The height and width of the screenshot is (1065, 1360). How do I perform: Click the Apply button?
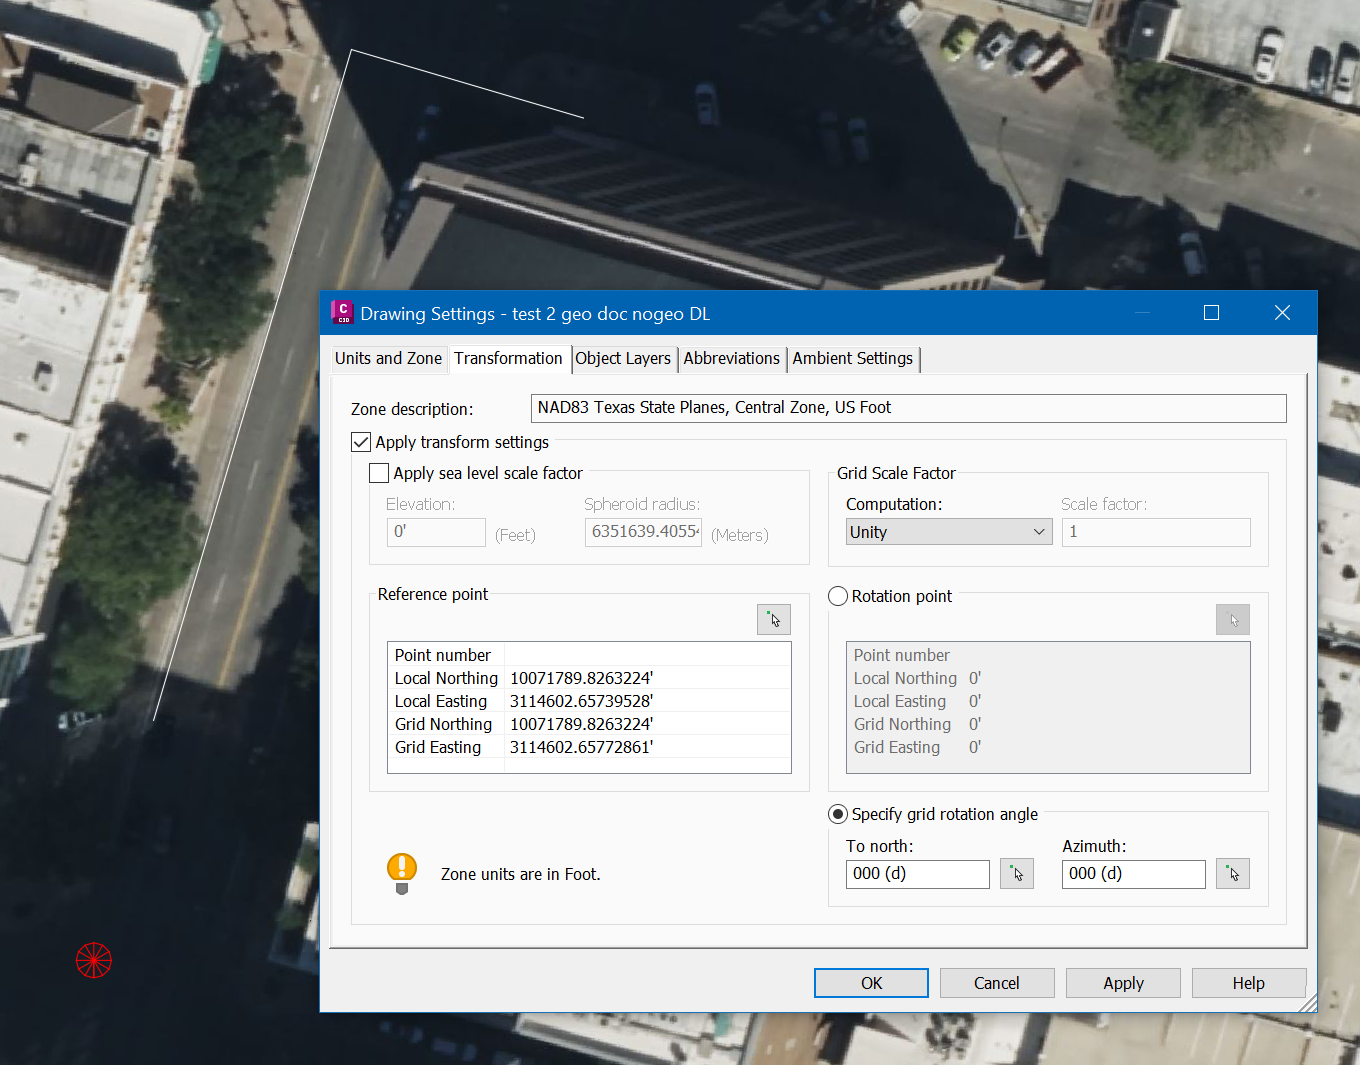(x=1122, y=982)
